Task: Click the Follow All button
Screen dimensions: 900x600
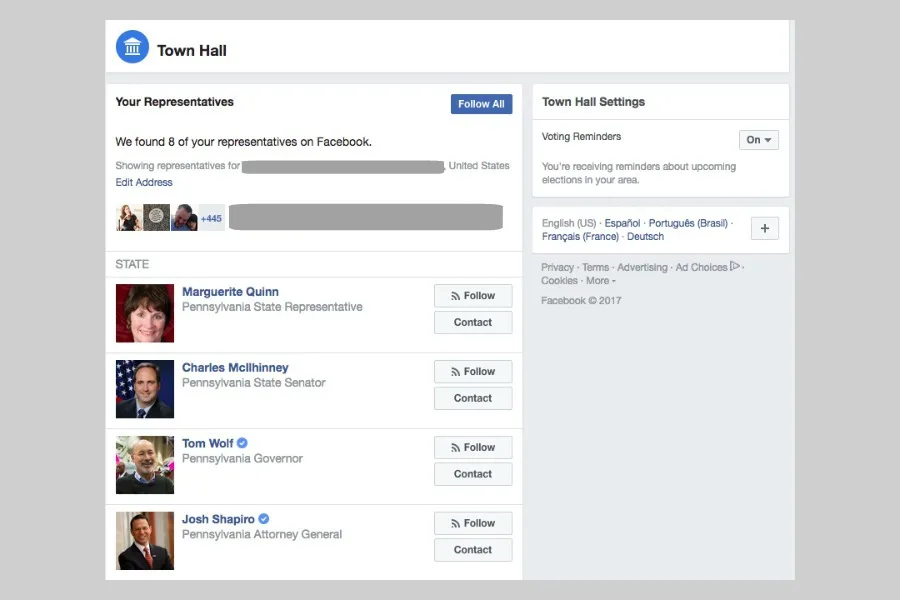Action: [x=481, y=103]
